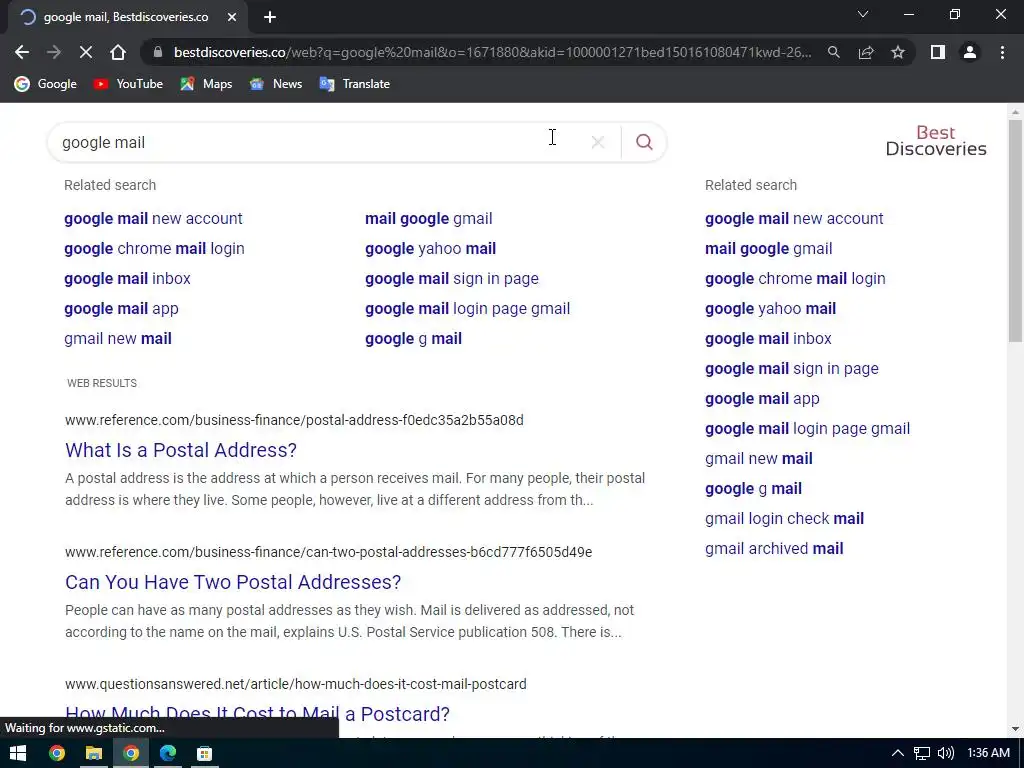Open the Google bookmark

(46, 84)
